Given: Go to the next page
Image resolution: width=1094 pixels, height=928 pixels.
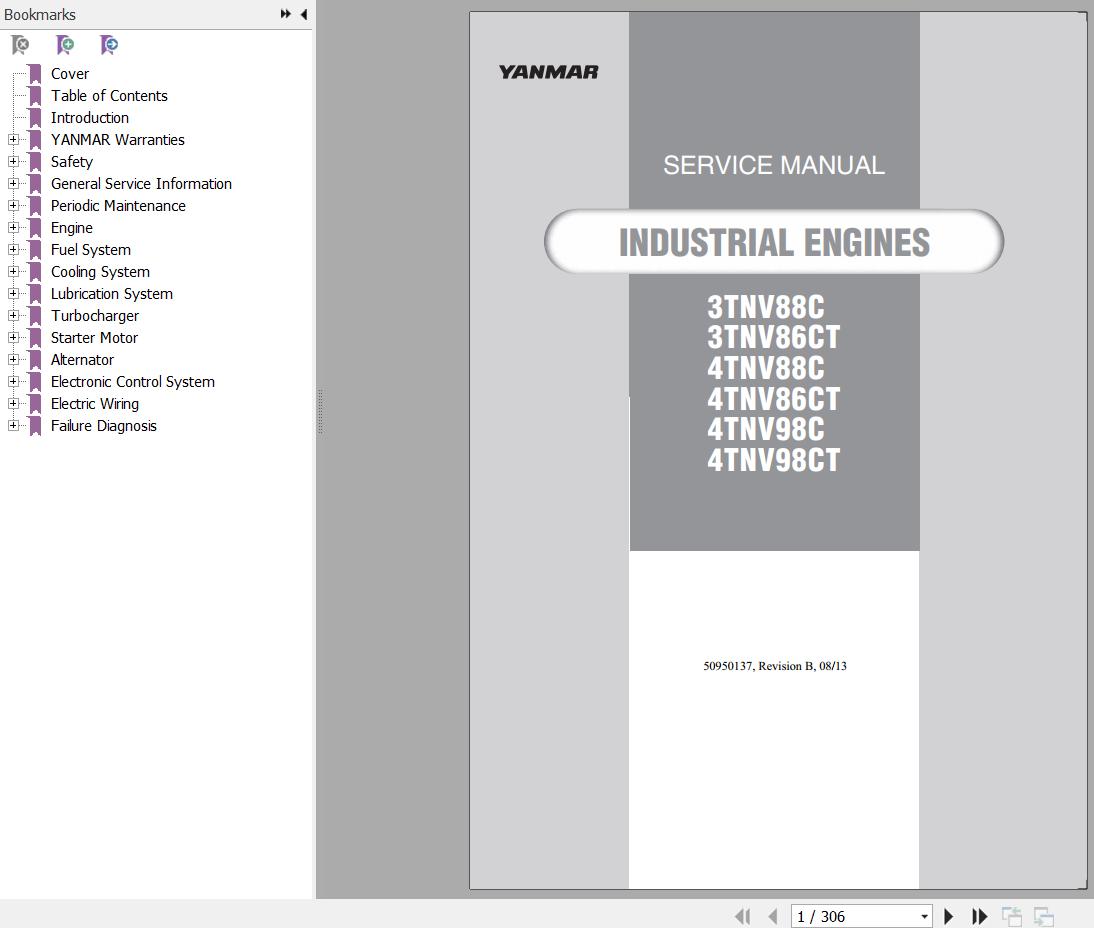Looking at the screenshot, I should coord(949,916).
